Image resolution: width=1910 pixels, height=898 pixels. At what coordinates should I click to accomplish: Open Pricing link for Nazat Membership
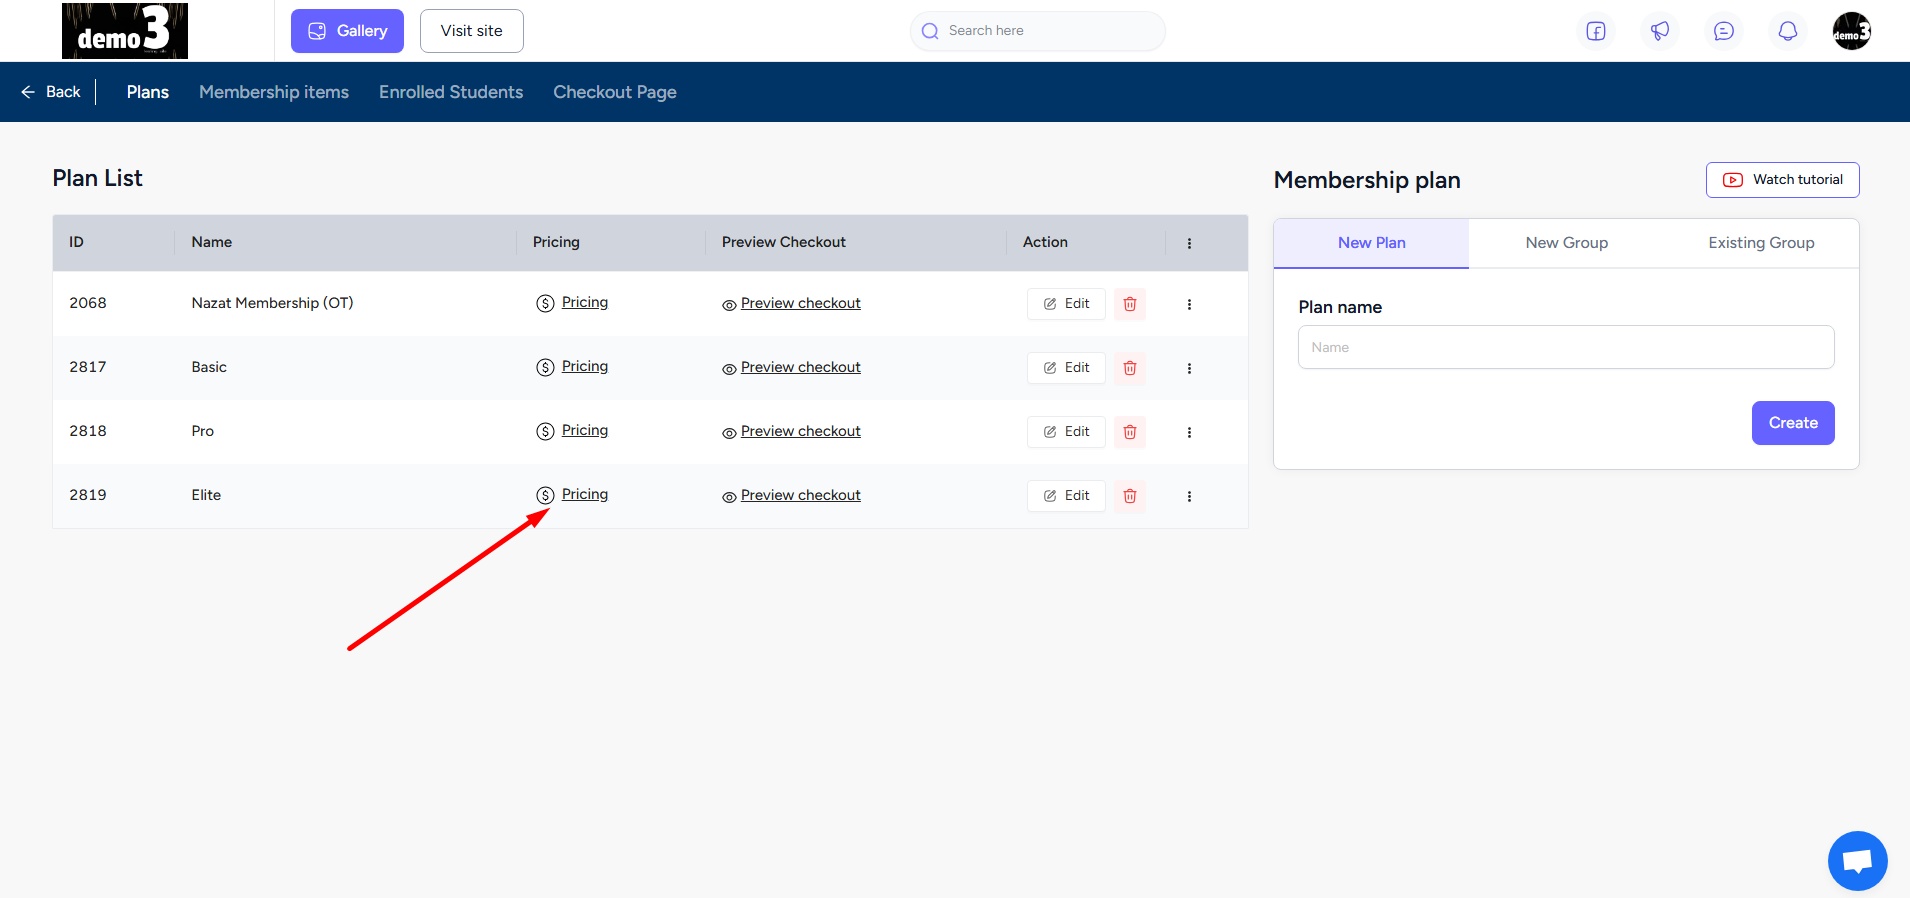pyautogui.click(x=585, y=302)
